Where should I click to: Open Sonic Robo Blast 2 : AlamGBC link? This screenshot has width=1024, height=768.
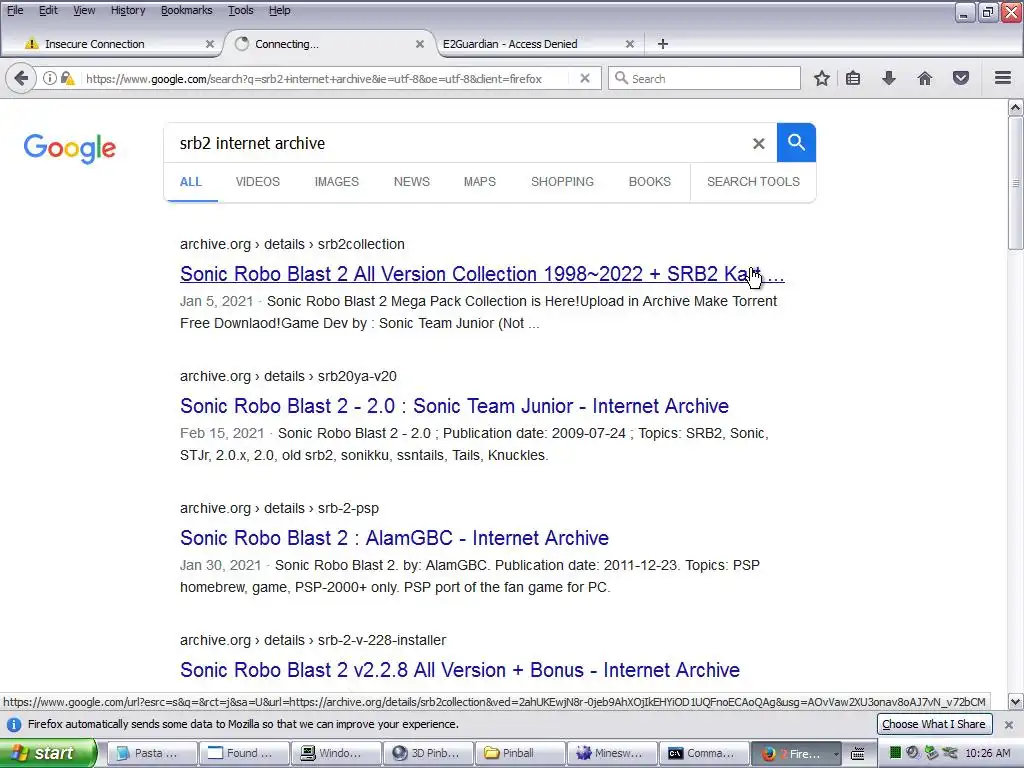[394, 537]
